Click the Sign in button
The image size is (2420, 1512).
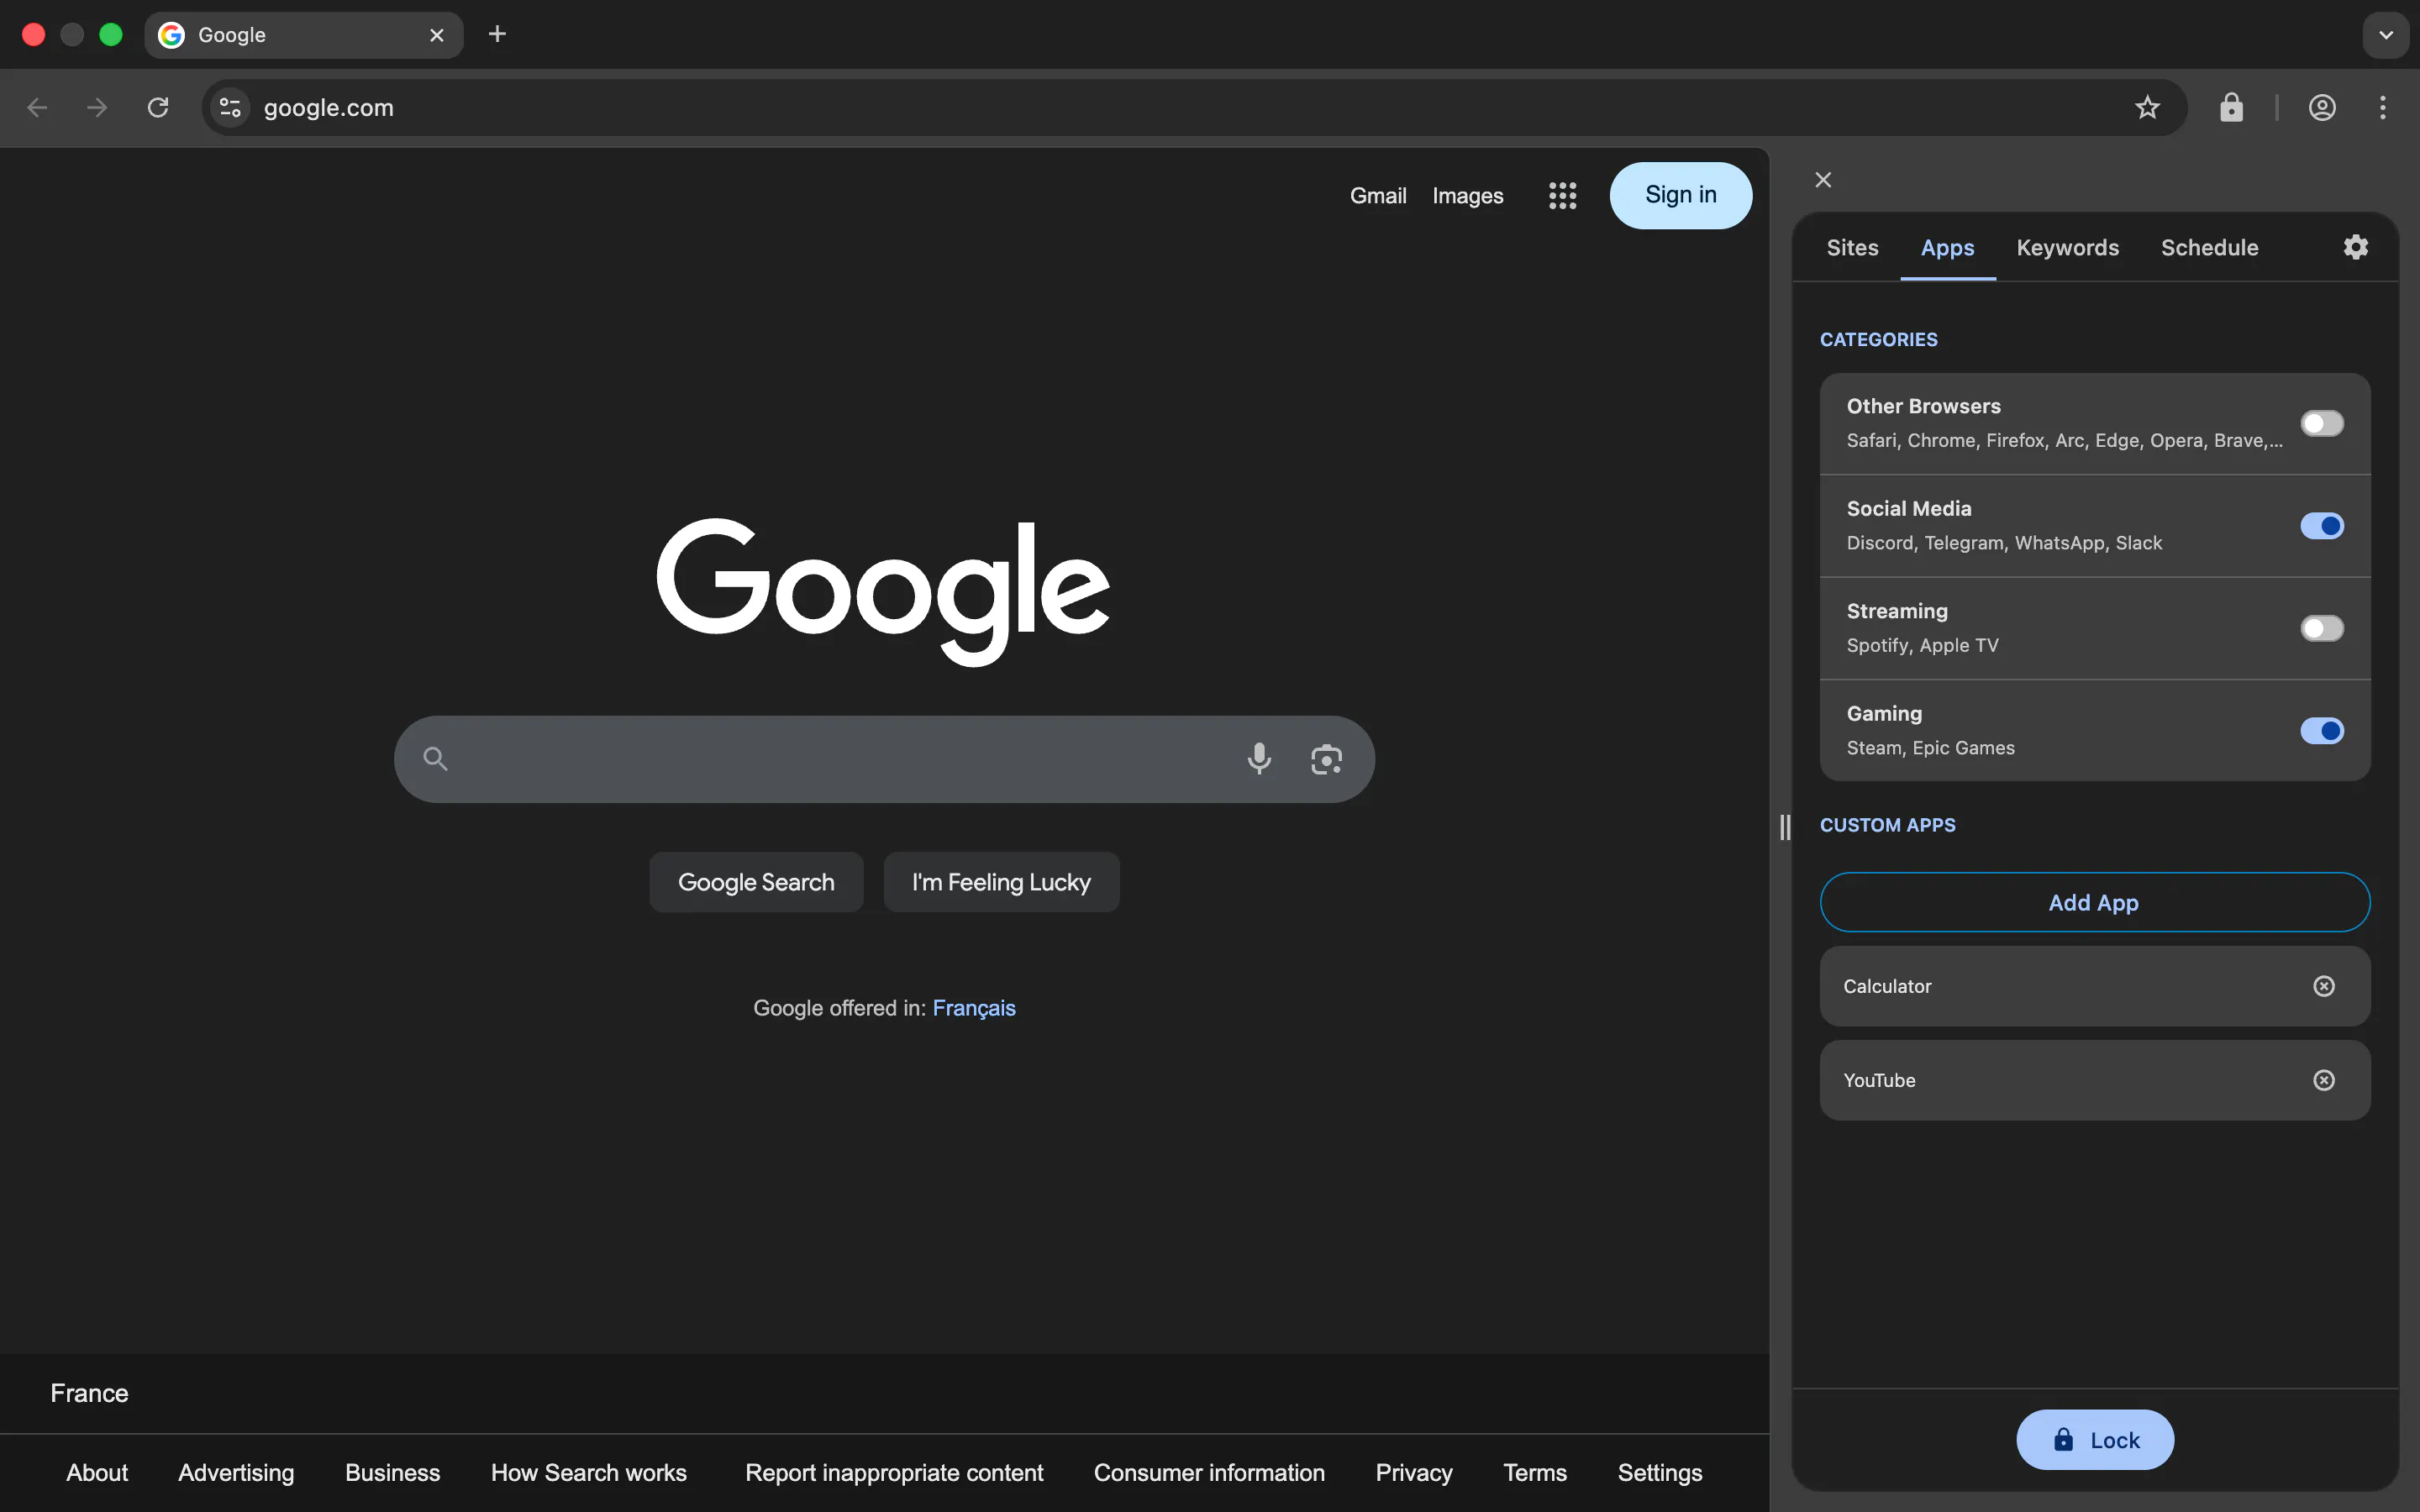[1680, 196]
